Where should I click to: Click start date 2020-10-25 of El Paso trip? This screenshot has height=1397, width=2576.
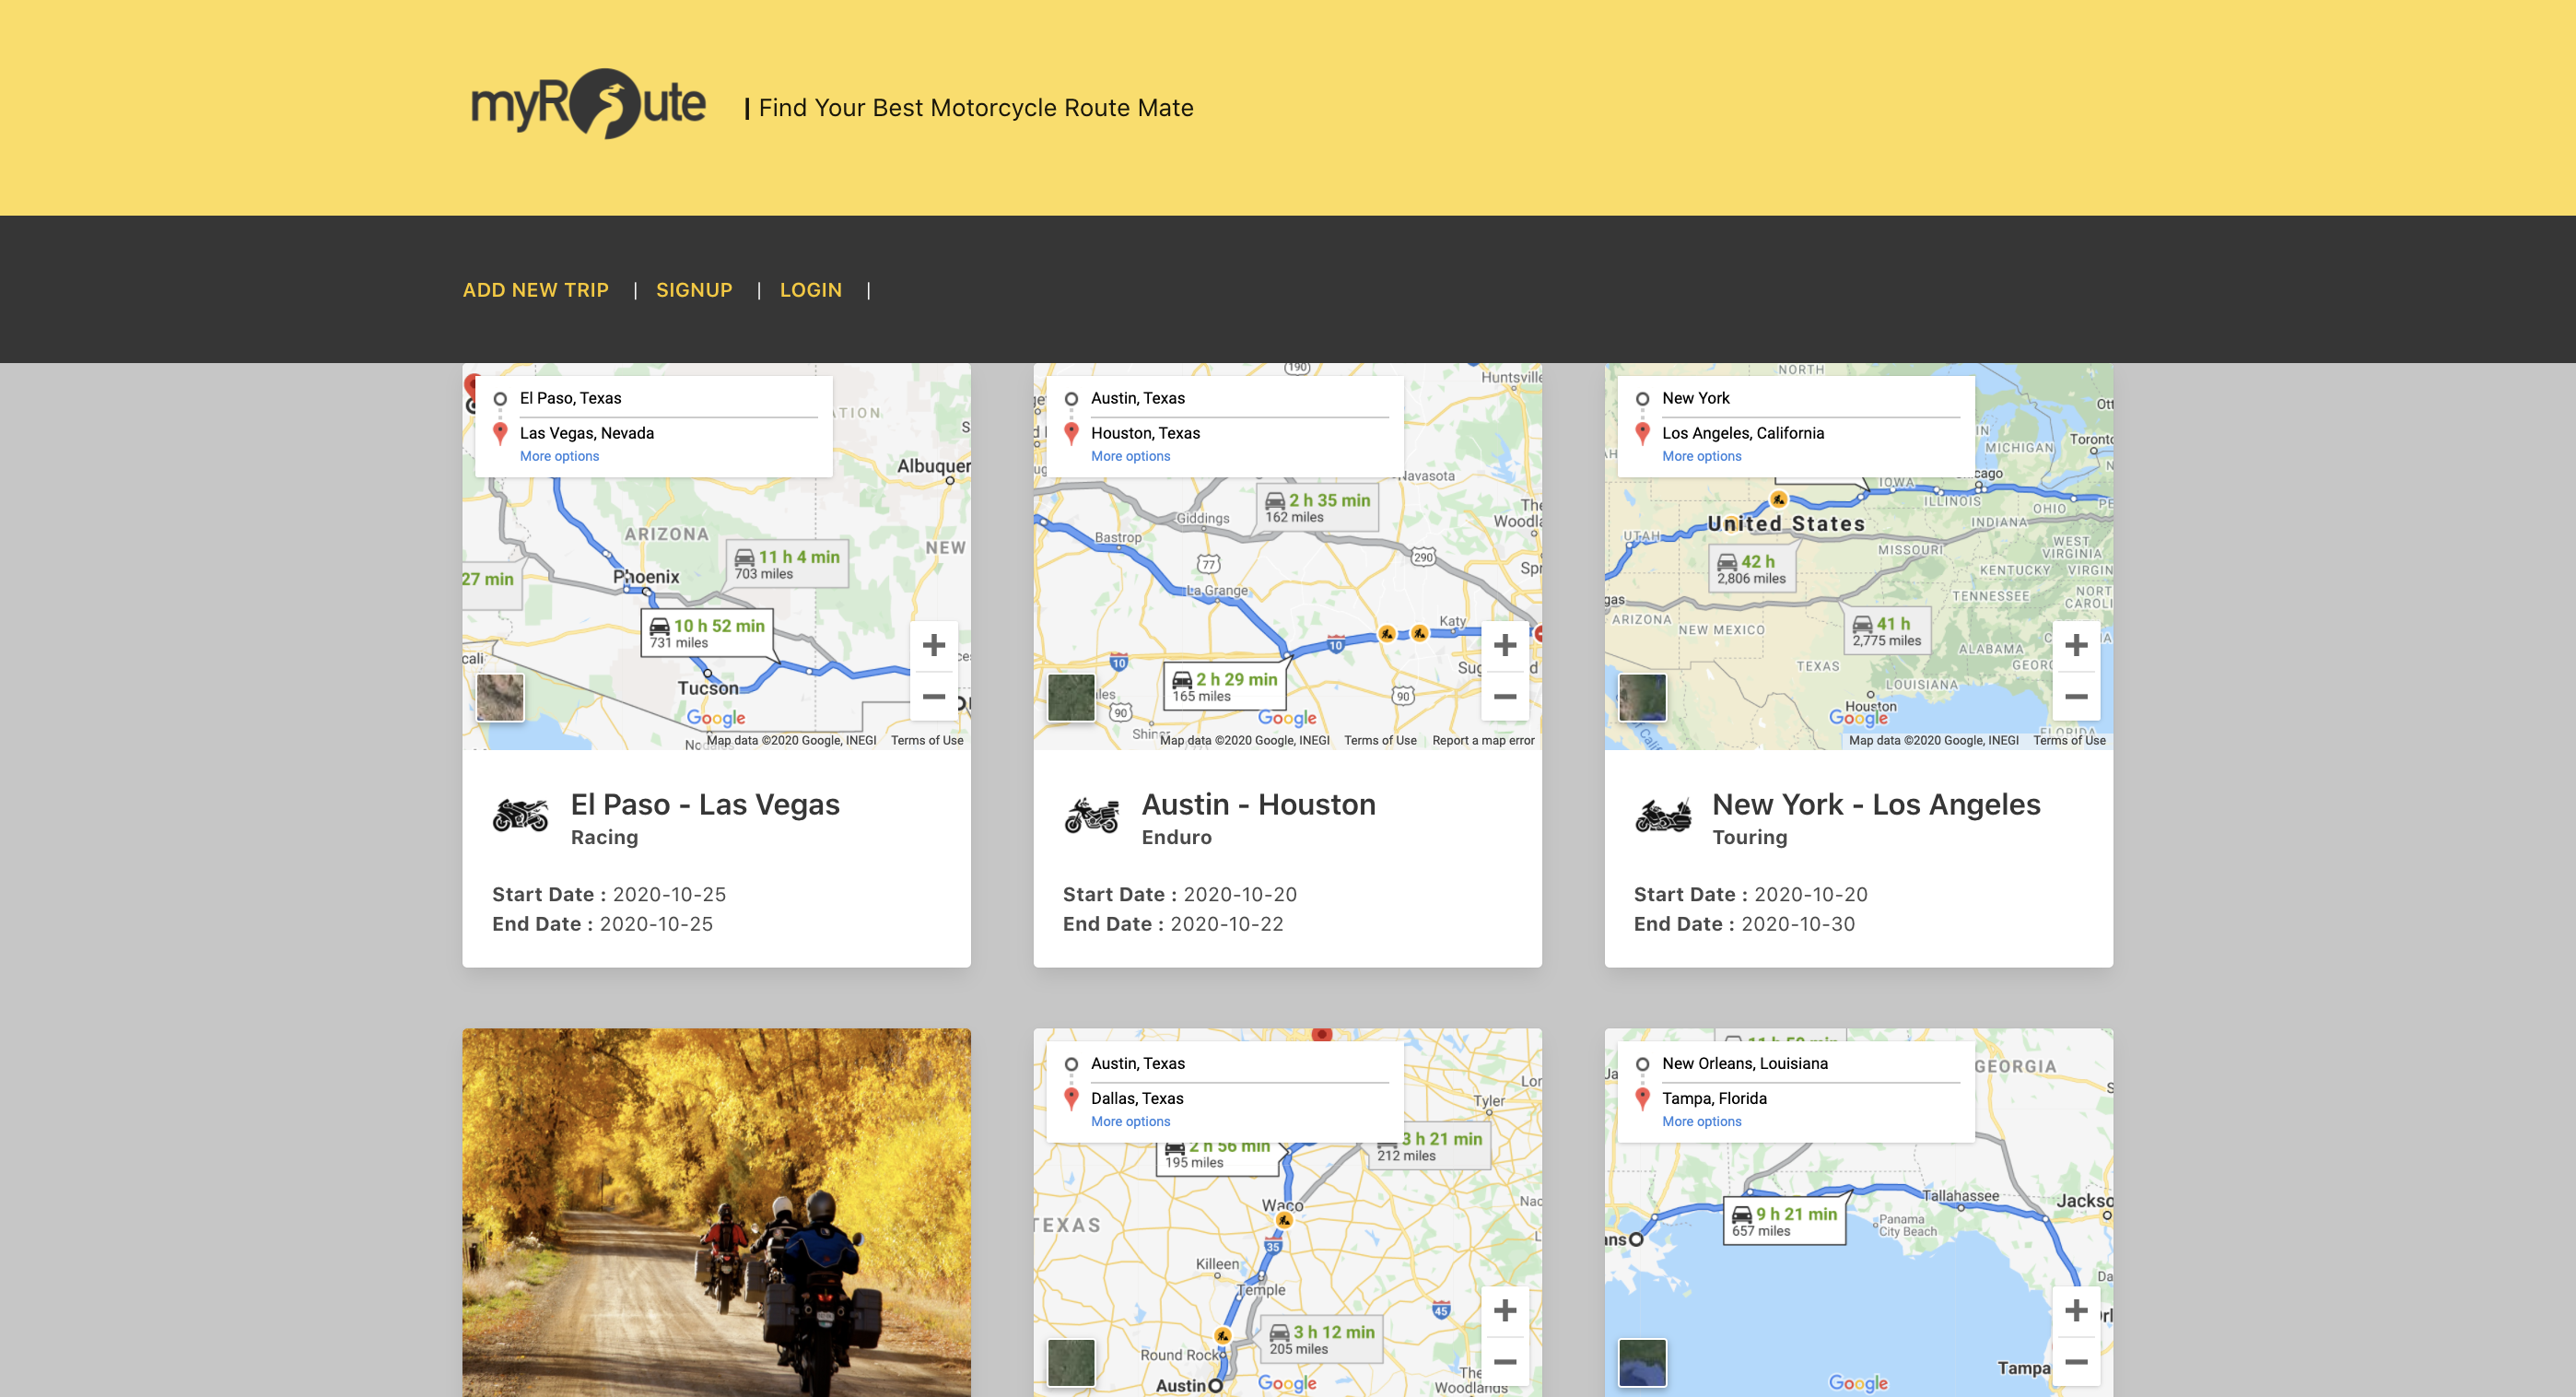(x=669, y=894)
